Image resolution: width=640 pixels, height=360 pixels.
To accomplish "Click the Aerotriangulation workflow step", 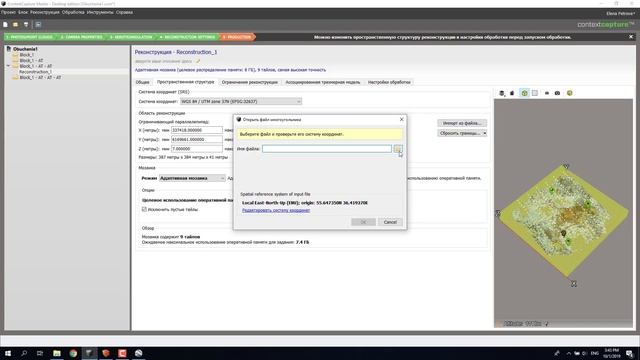I will [131, 37].
